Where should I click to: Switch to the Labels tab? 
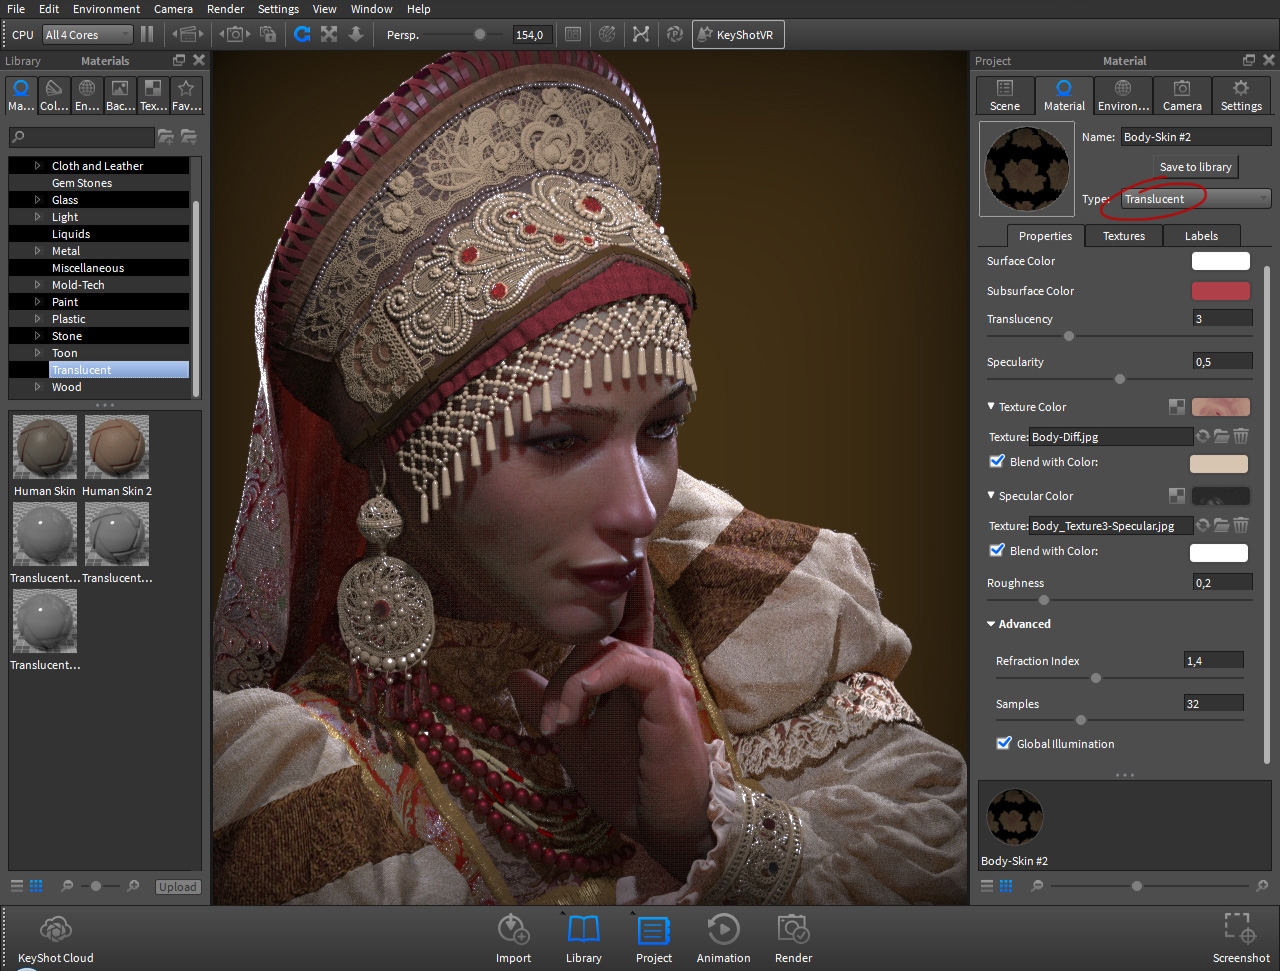pyautogui.click(x=1201, y=236)
